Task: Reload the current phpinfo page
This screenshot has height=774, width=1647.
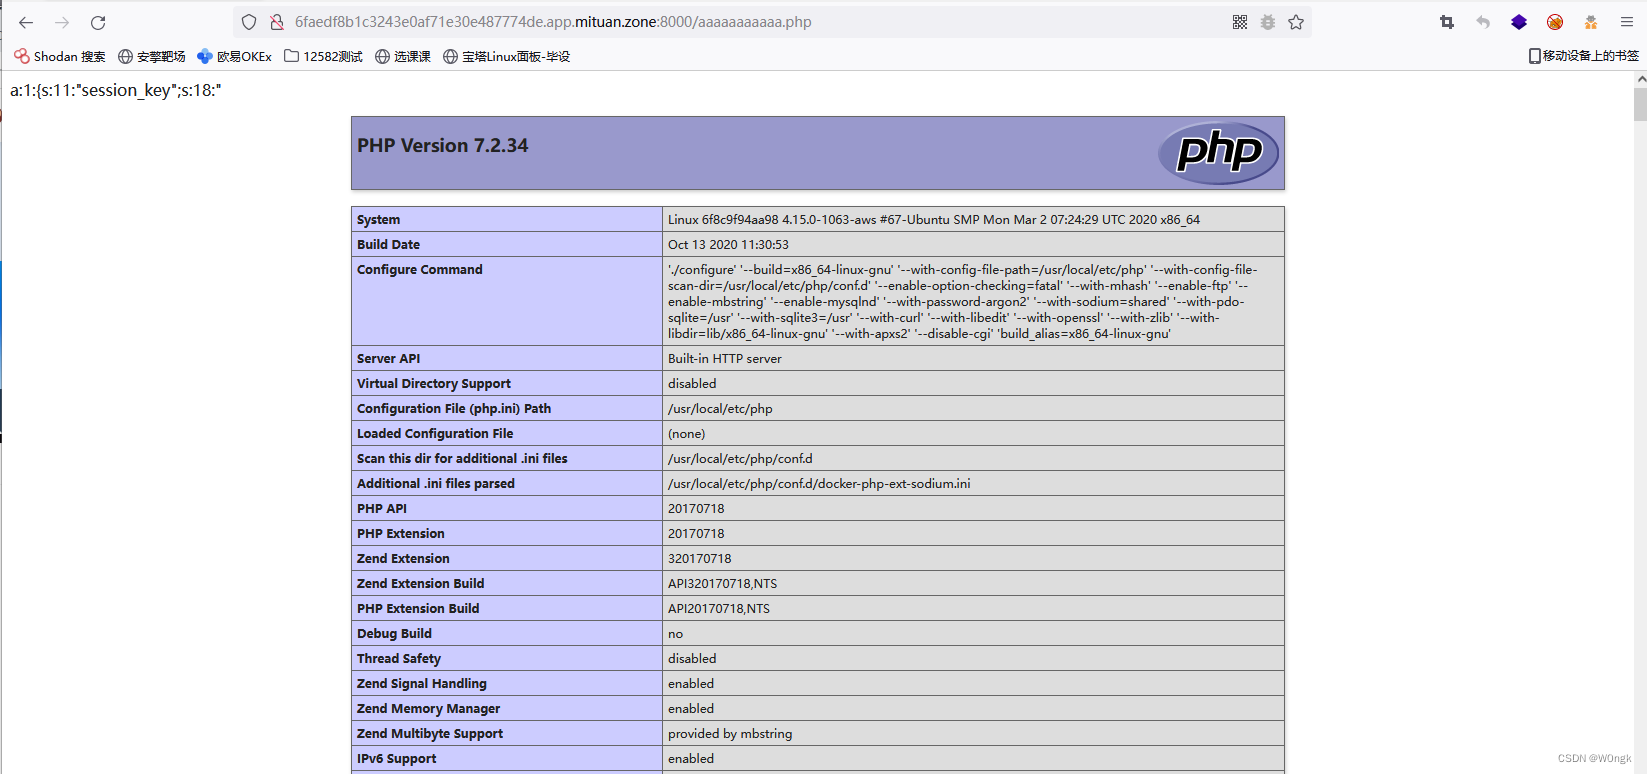Action: click(x=98, y=22)
